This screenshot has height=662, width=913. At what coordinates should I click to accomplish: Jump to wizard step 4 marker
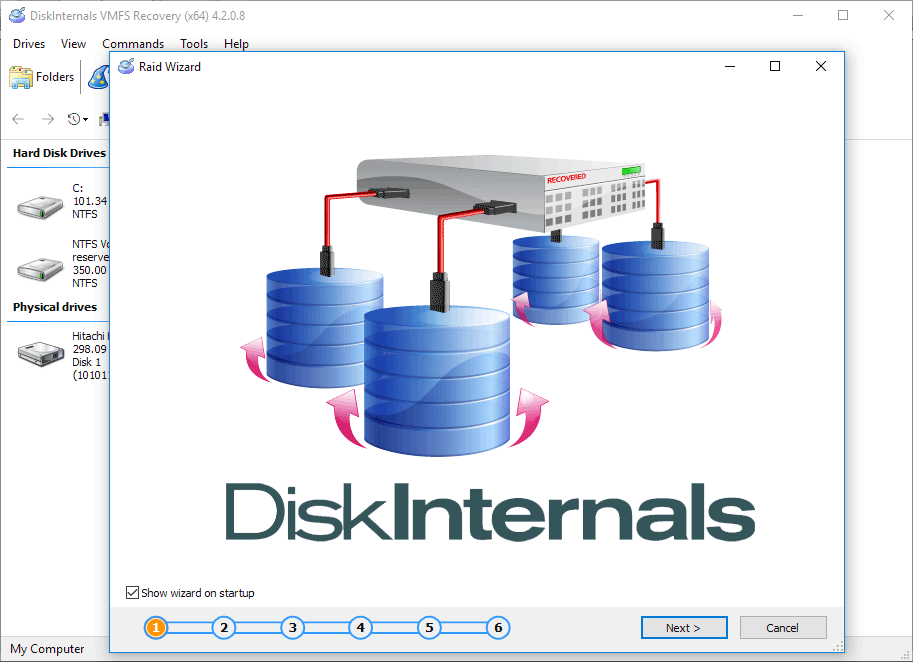361,628
